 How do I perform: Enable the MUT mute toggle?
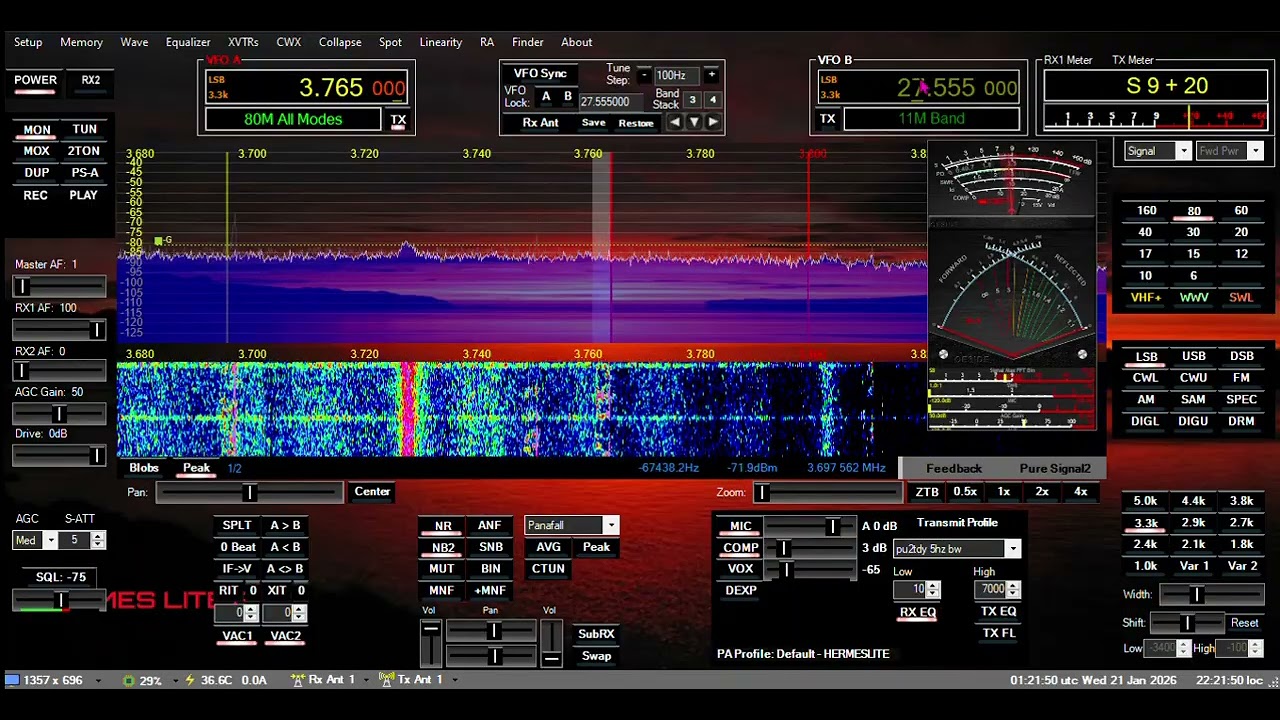coord(442,569)
